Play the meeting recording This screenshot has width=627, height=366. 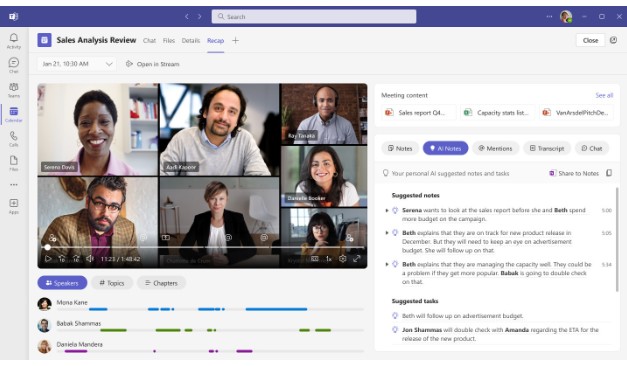point(48,259)
